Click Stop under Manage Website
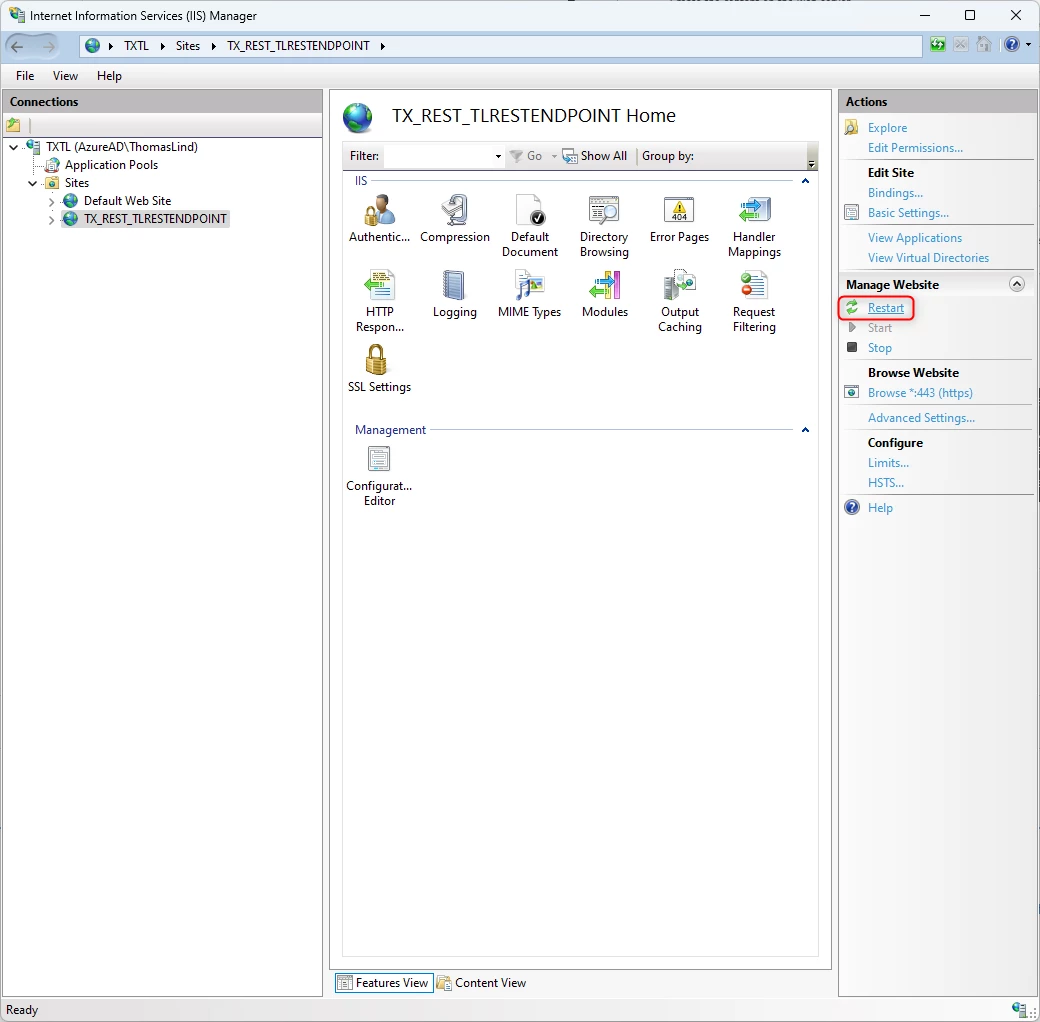Image resolution: width=1040 pixels, height=1022 pixels. (x=879, y=348)
